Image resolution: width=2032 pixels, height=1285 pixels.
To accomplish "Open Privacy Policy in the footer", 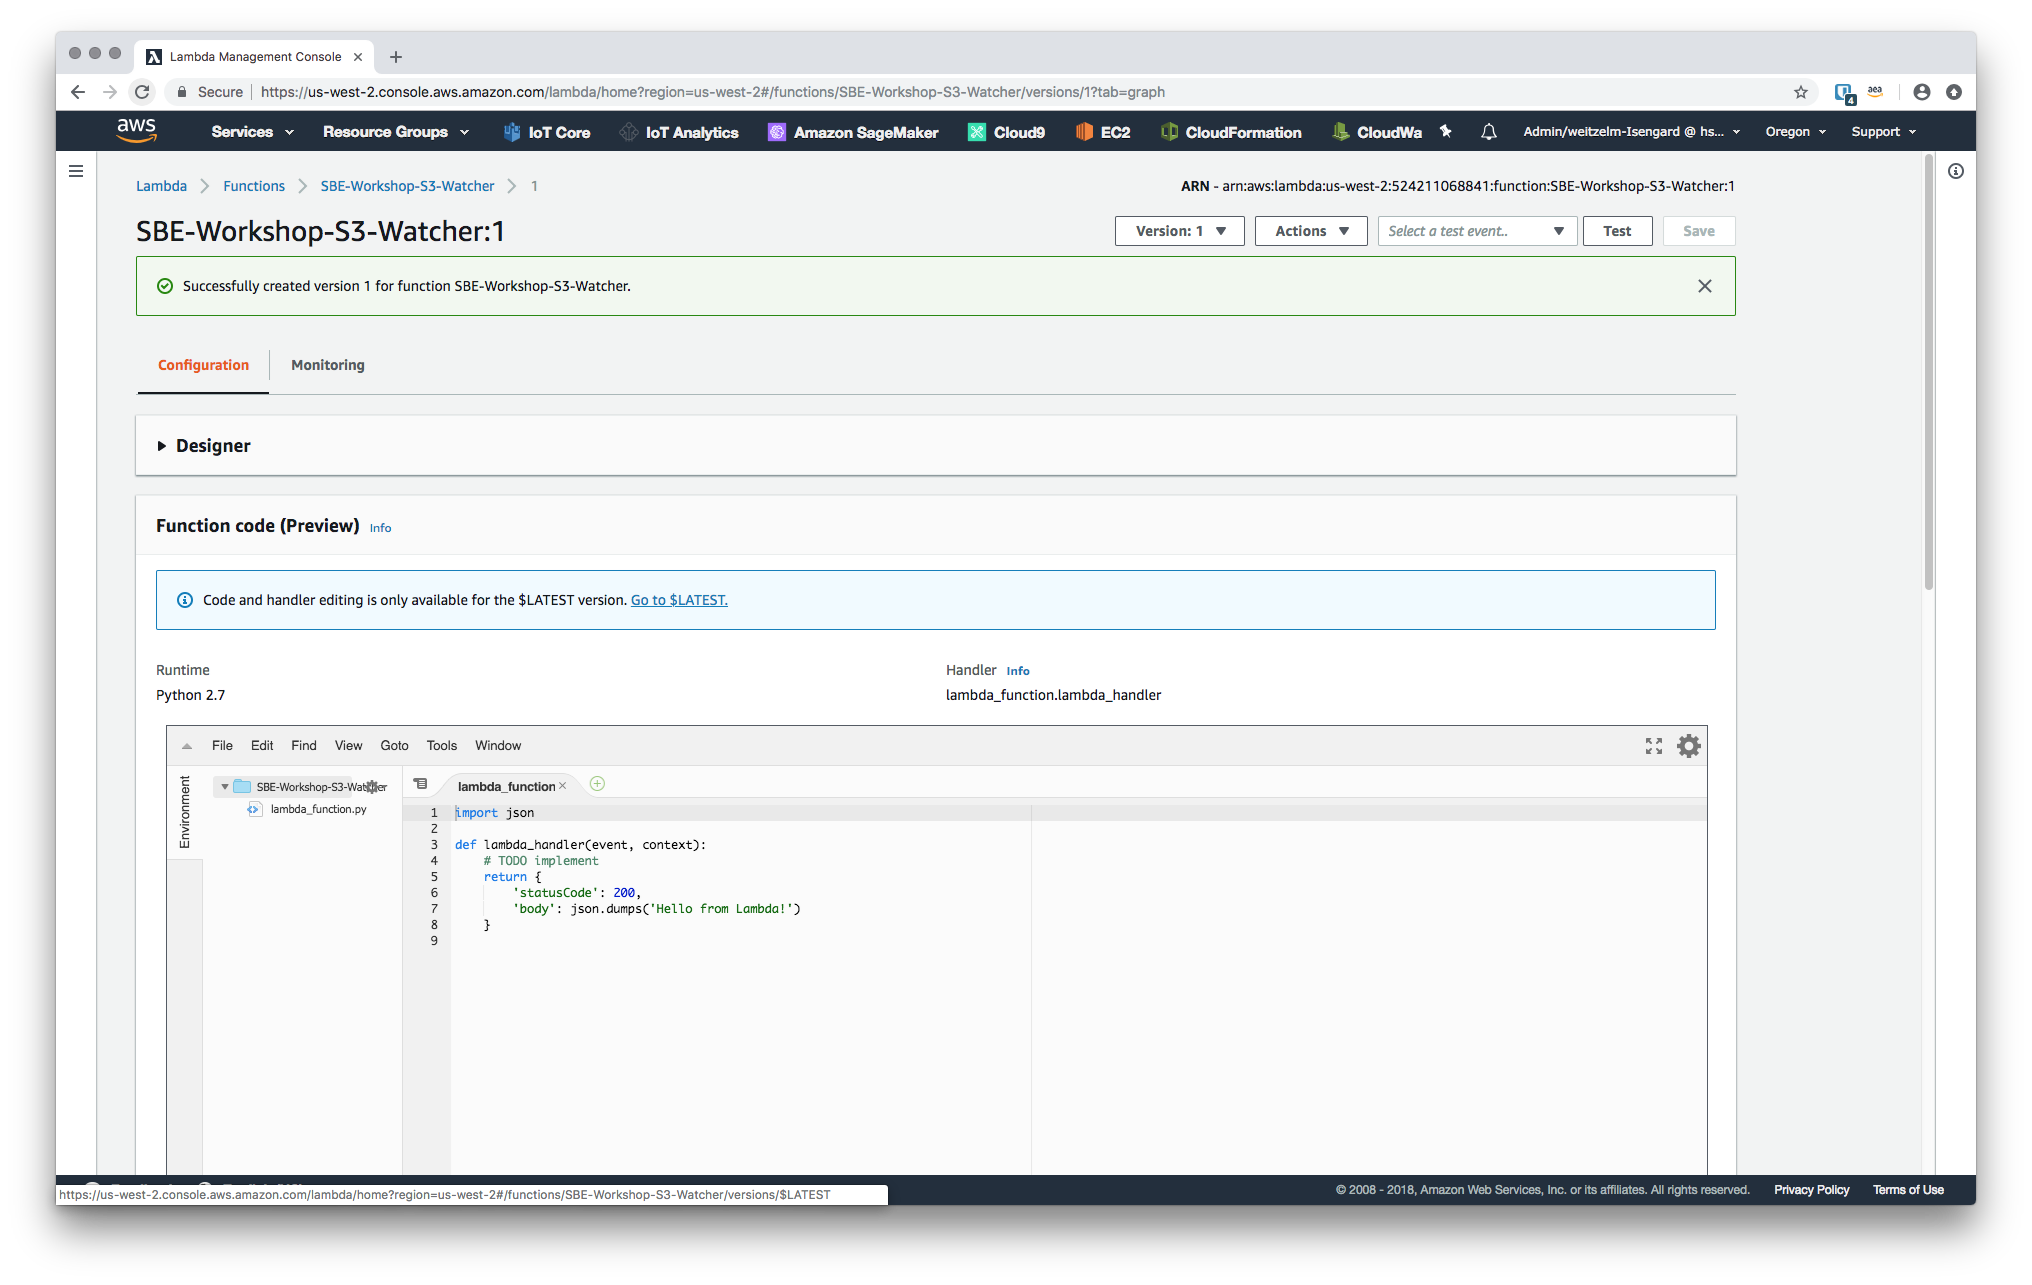I will pyautogui.click(x=1812, y=1190).
